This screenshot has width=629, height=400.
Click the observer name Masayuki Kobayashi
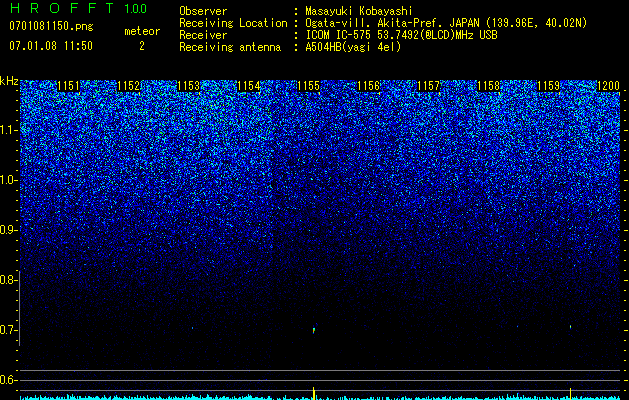[x=358, y=11]
